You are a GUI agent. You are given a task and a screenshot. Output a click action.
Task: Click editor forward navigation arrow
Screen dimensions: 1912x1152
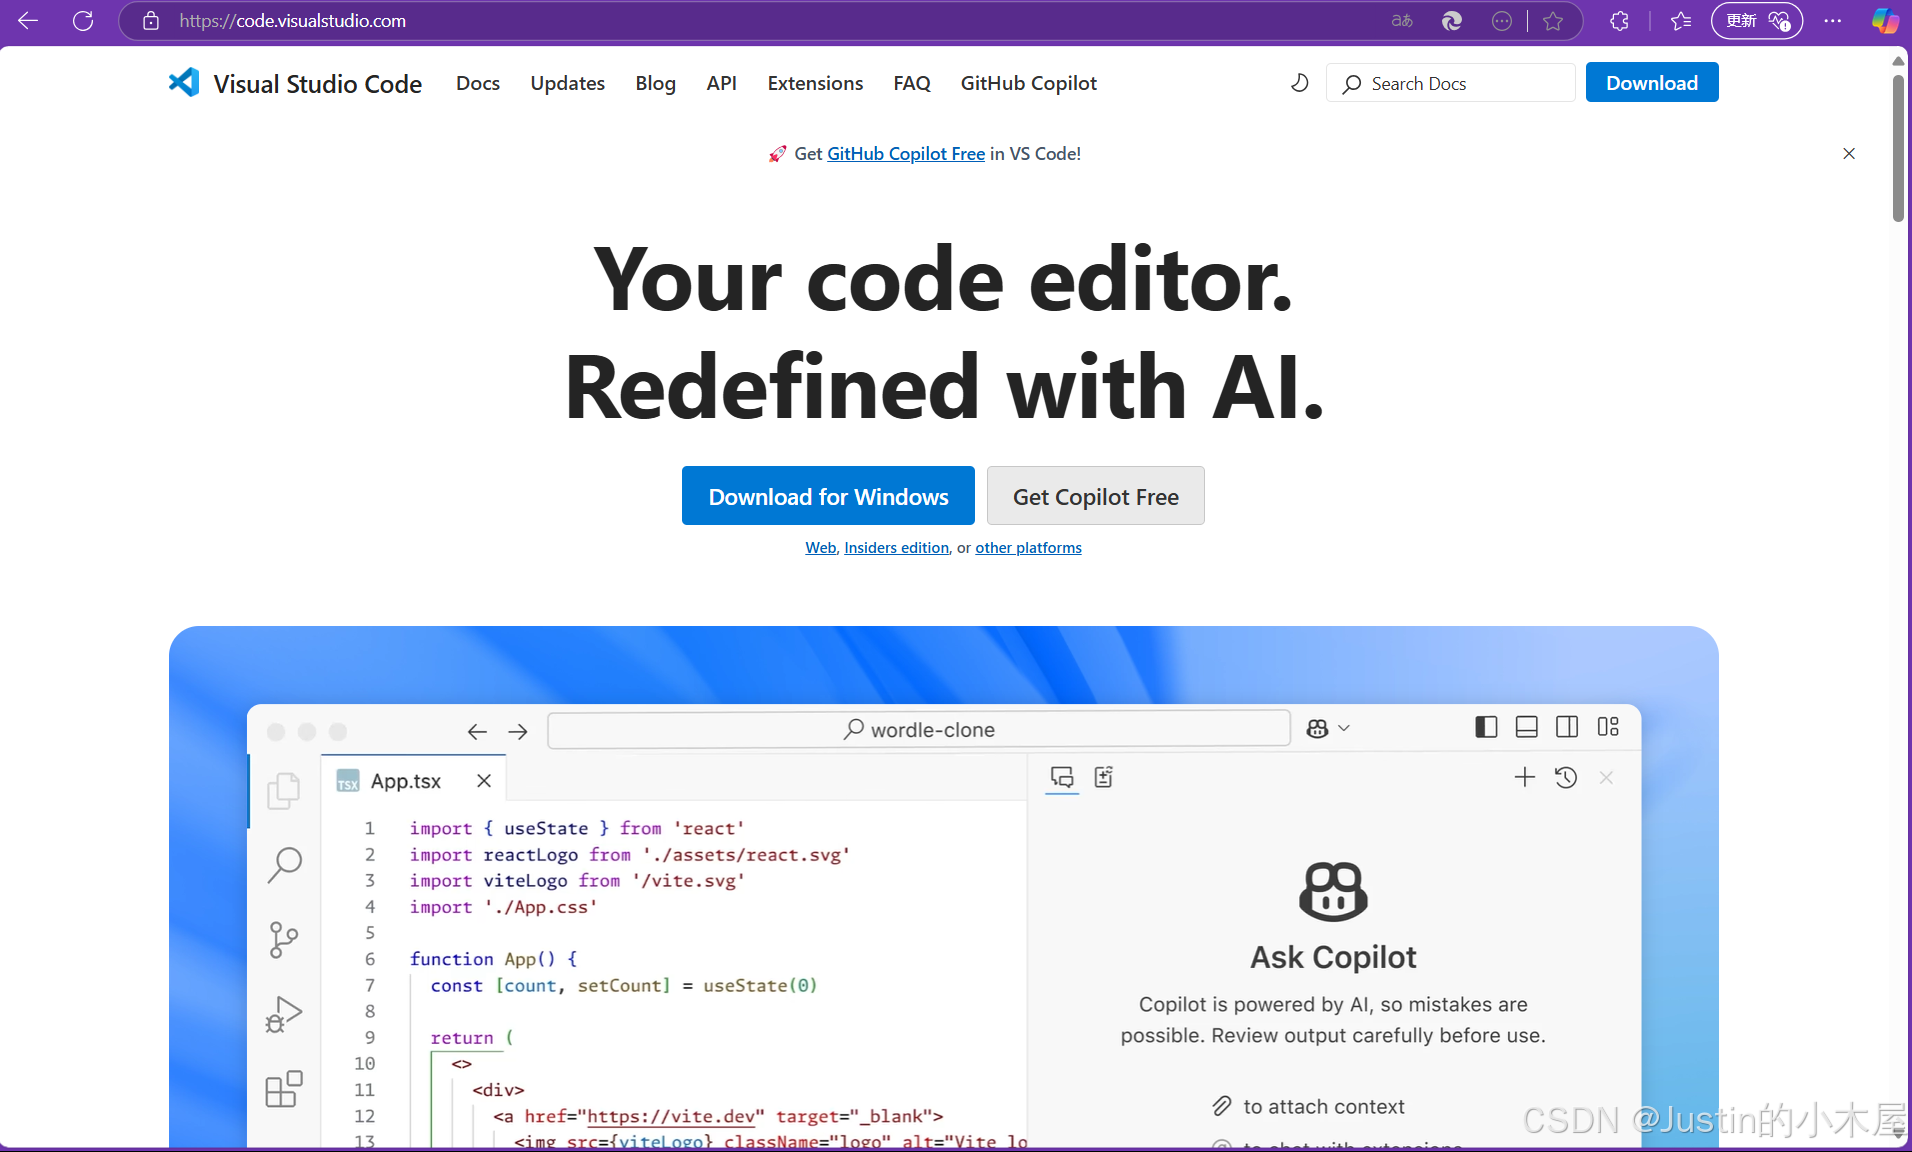(518, 731)
